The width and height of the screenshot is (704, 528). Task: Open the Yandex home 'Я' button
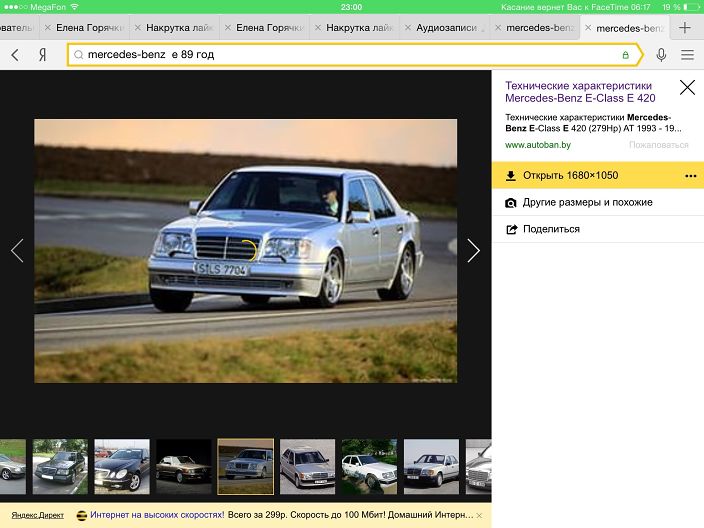pos(42,55)
